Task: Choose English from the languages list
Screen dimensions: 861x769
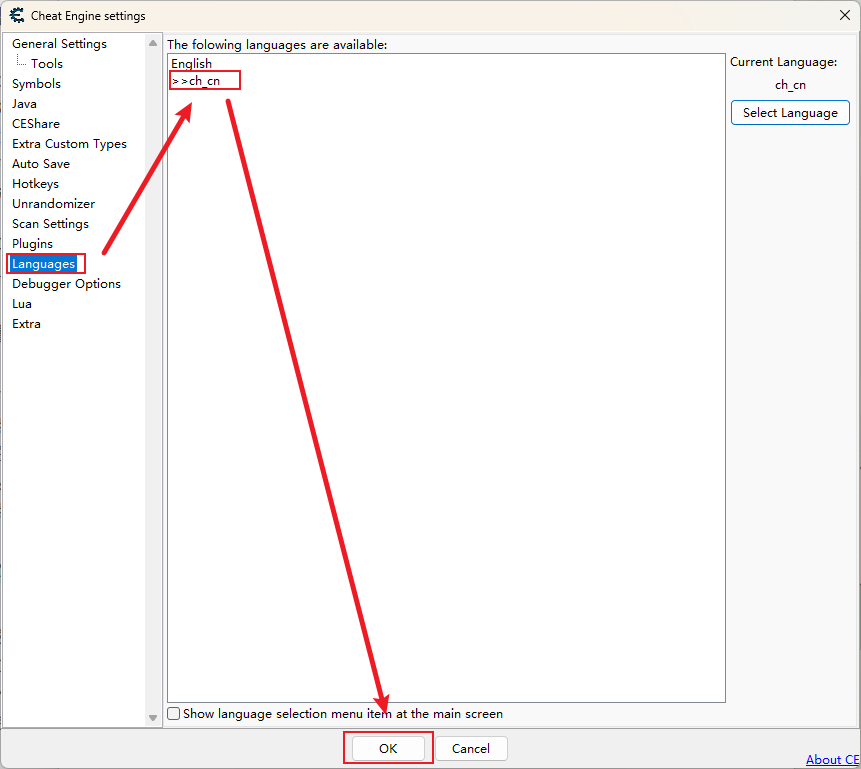Action: click(x=191, y=64)
